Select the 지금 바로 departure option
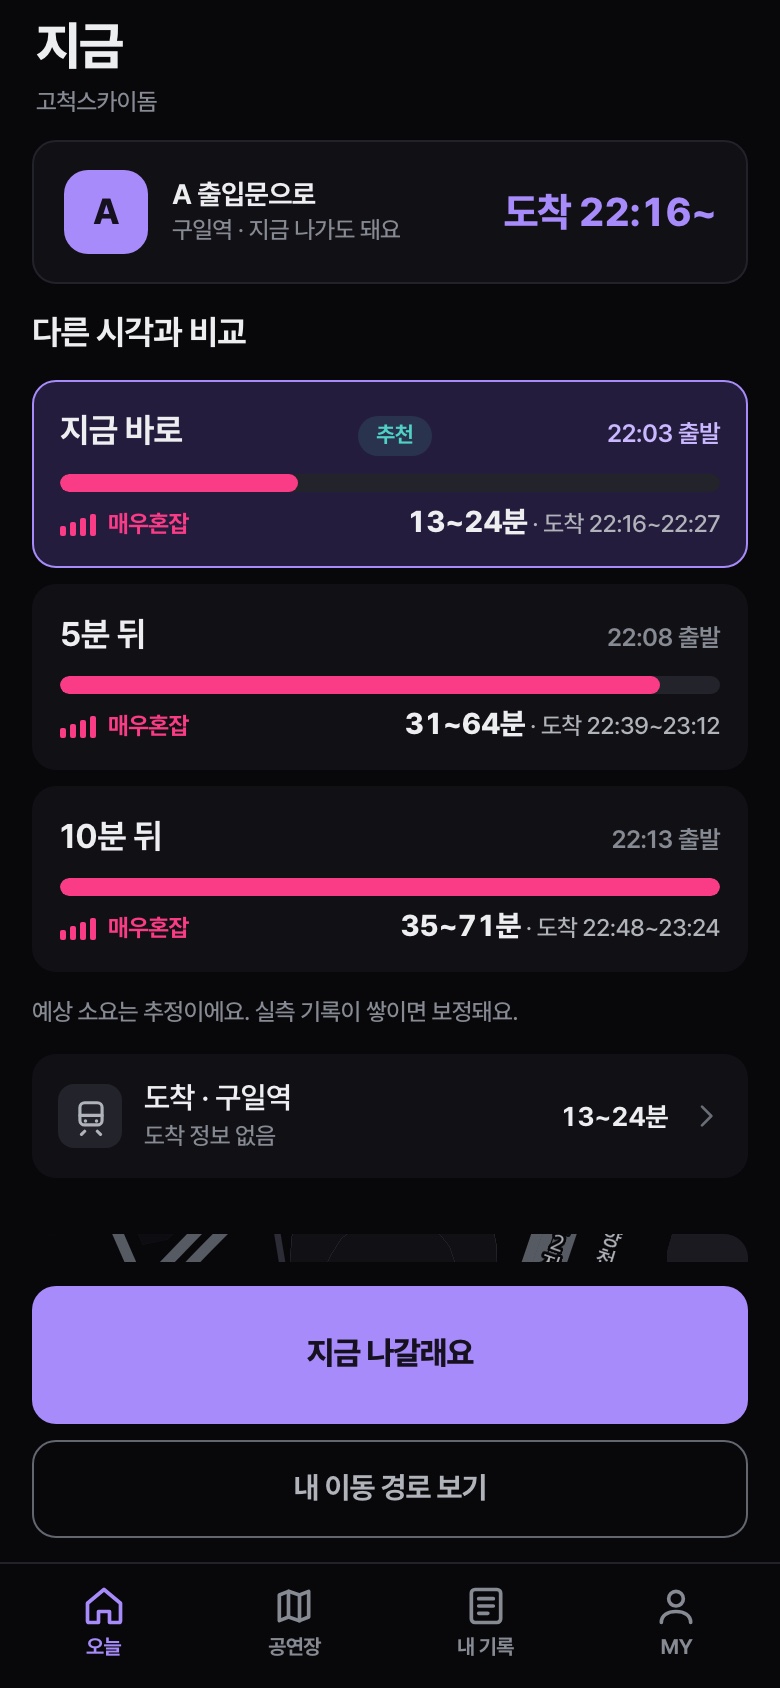 (x=390, y=474)
